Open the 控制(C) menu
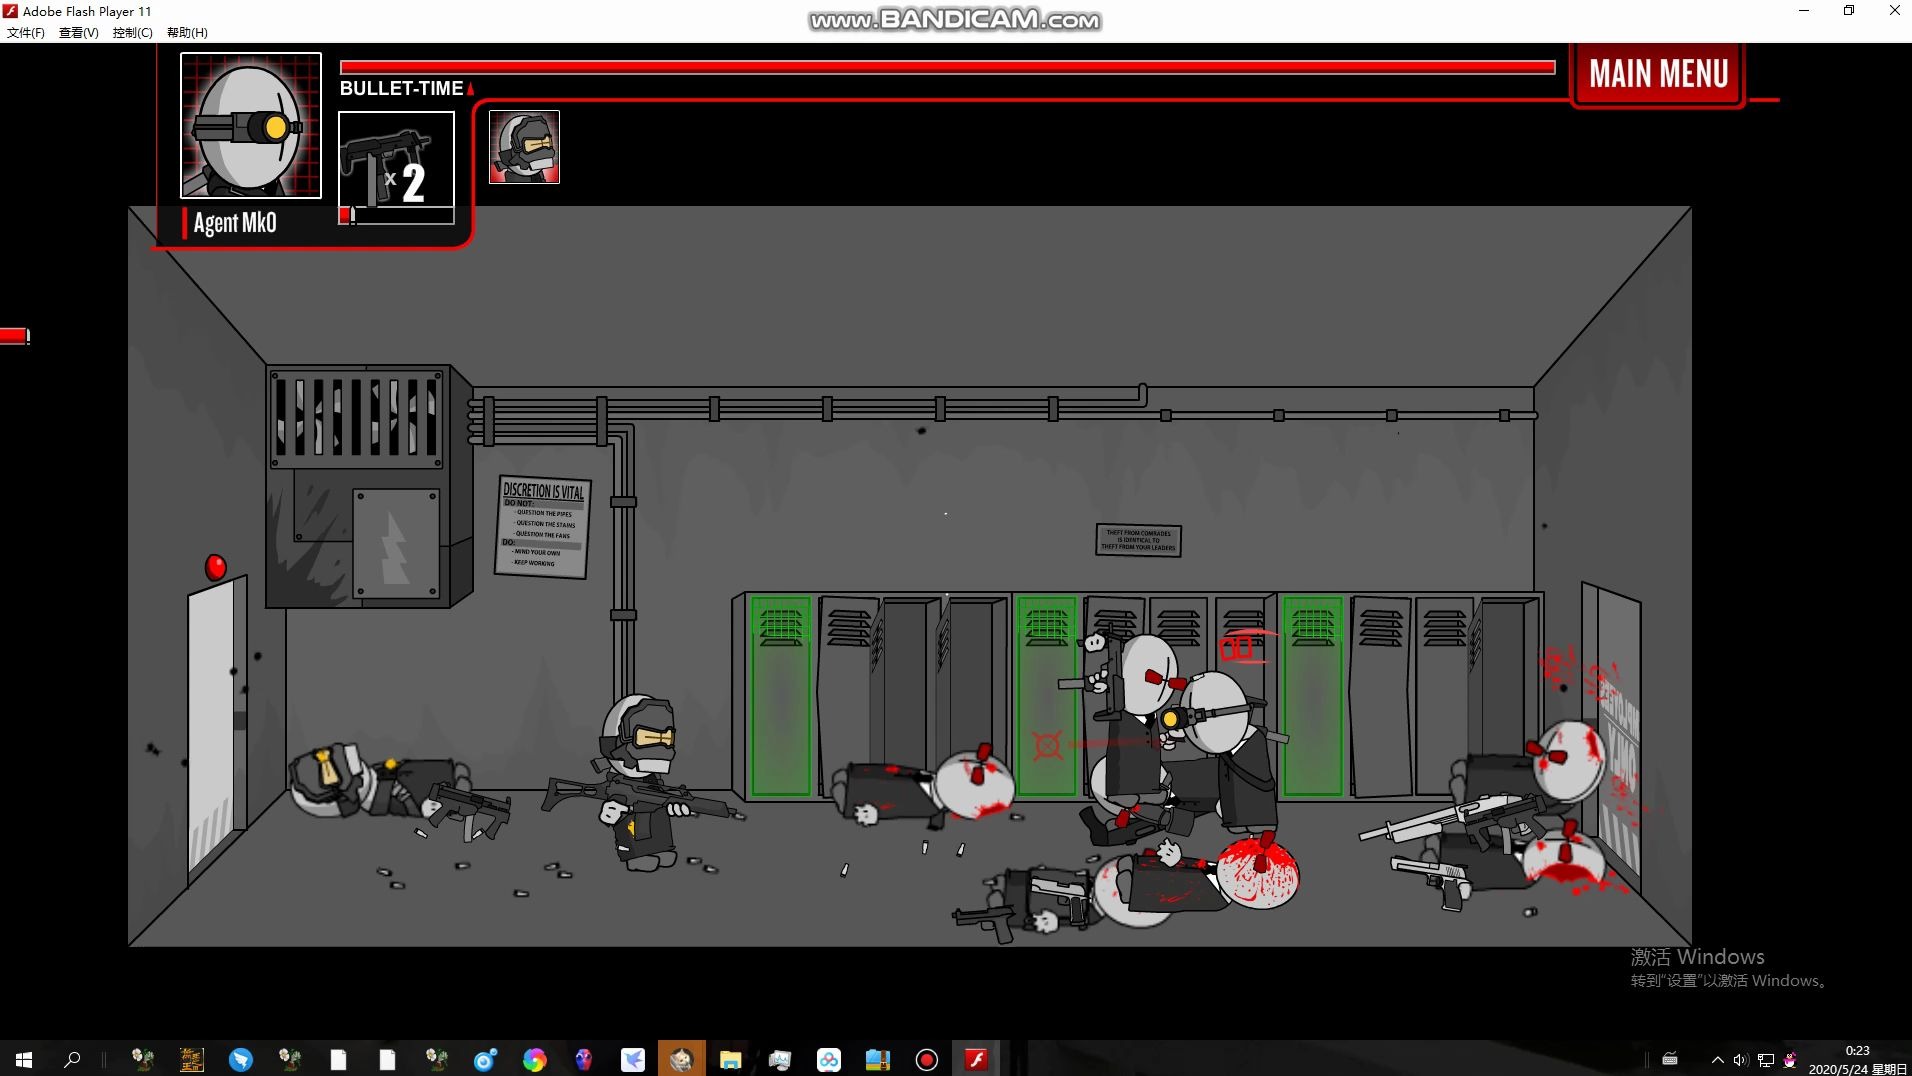Image resolution: width=1912 pixels, height=1076 pixels. click(133, 32)
